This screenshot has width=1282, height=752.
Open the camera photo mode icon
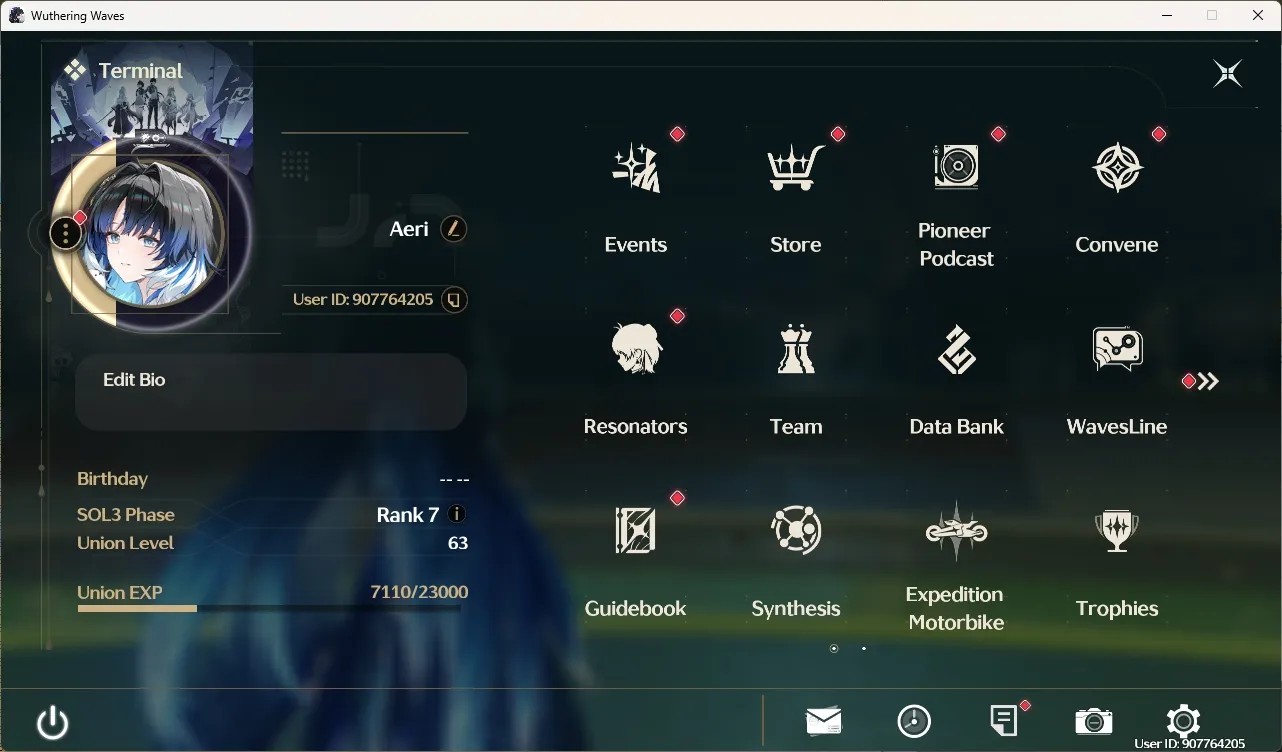coord(1093,720)
